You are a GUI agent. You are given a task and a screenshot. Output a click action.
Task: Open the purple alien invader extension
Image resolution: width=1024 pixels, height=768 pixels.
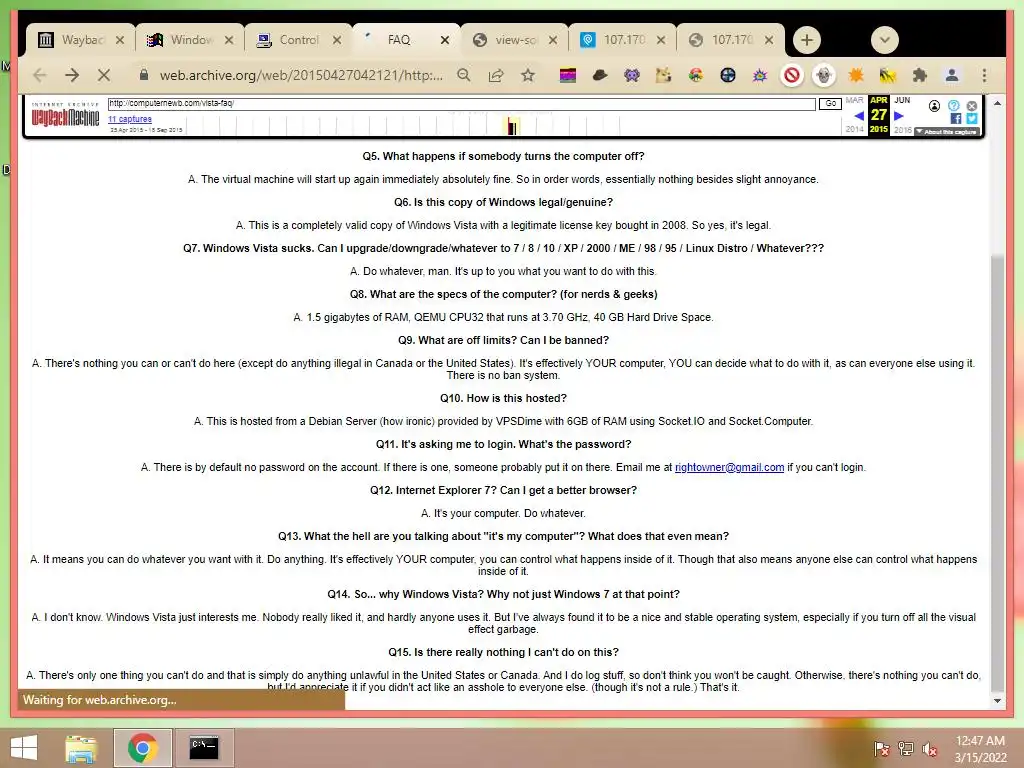pos(632,76)
